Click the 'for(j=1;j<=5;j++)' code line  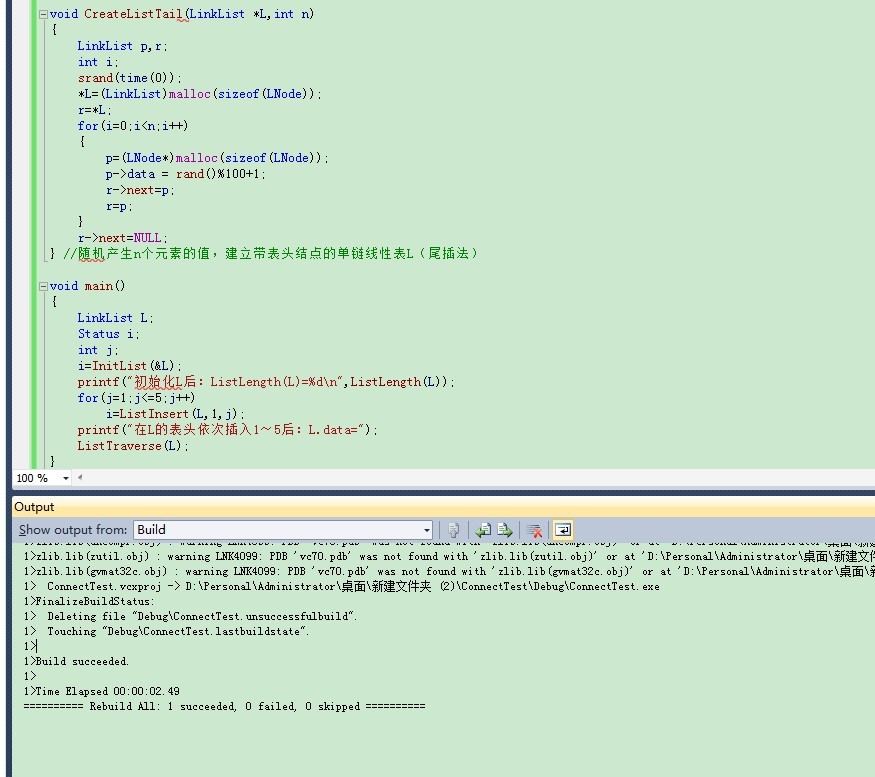point(136,398)
